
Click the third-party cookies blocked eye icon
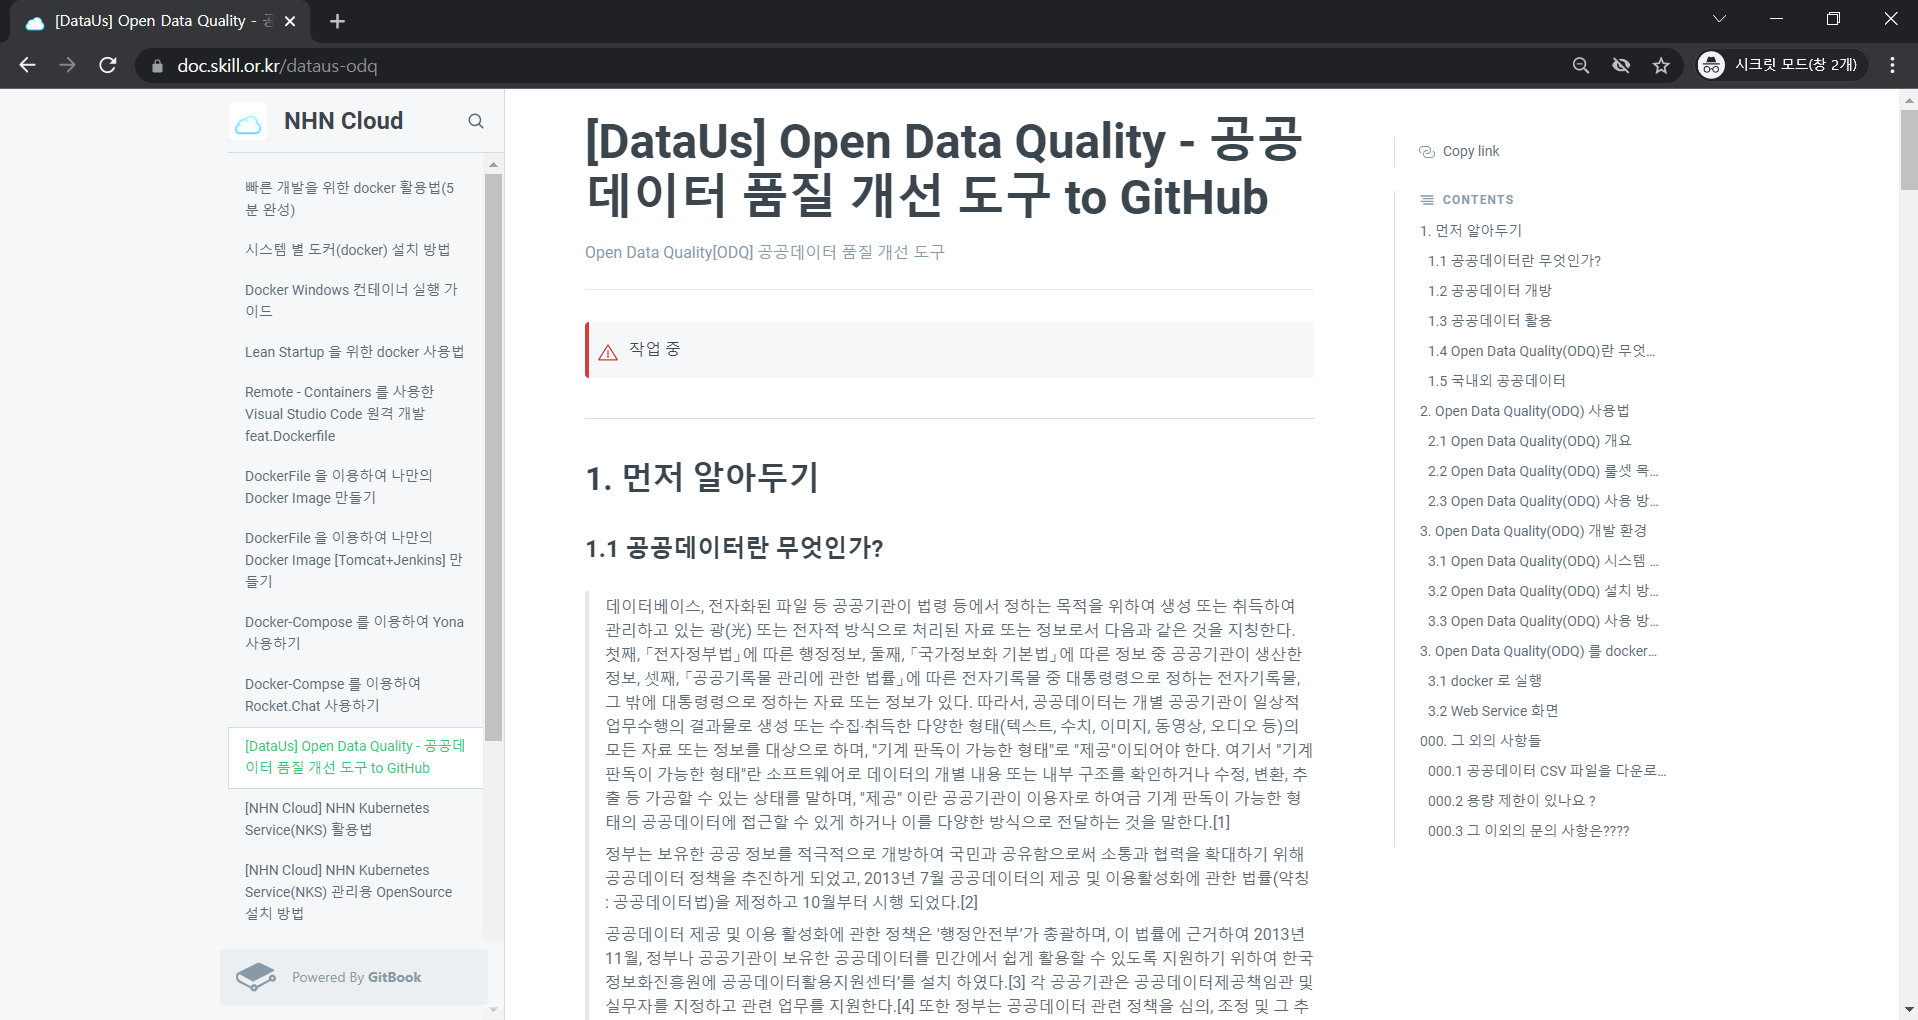pos(1621,65)
